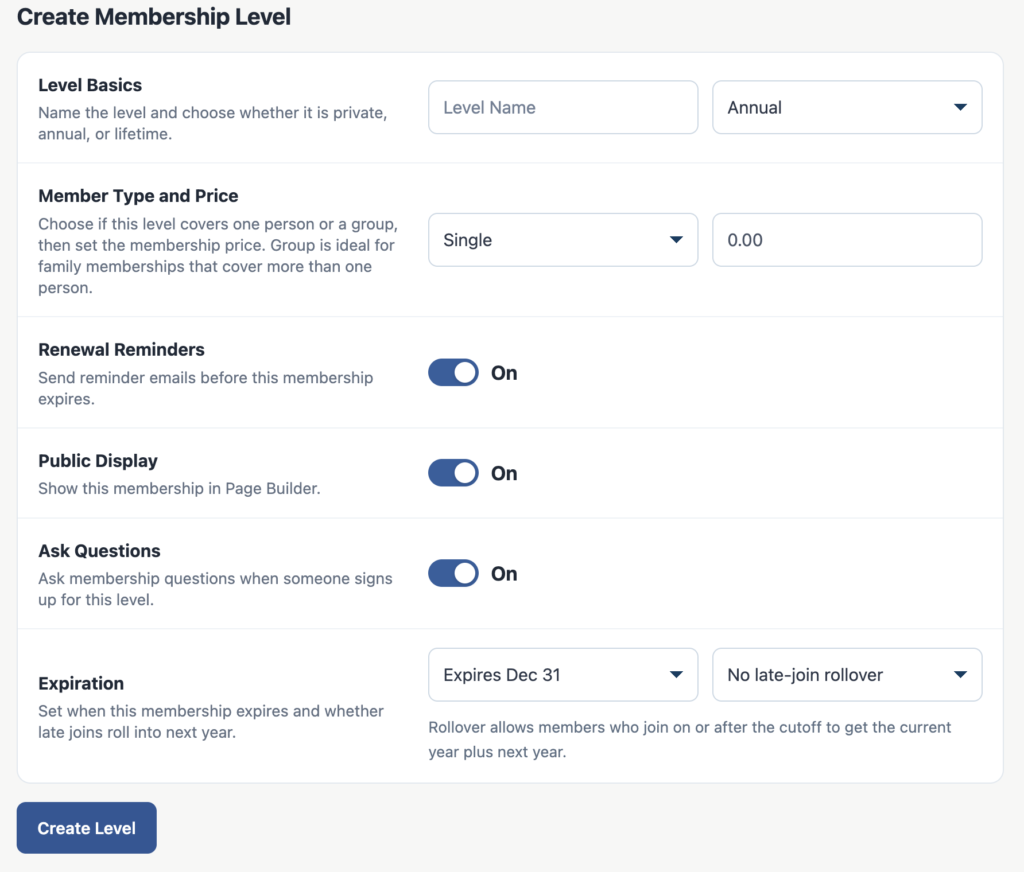Click the Create Membership Level heading
Screen dimensions: 1024x872
tap(153, 16)
